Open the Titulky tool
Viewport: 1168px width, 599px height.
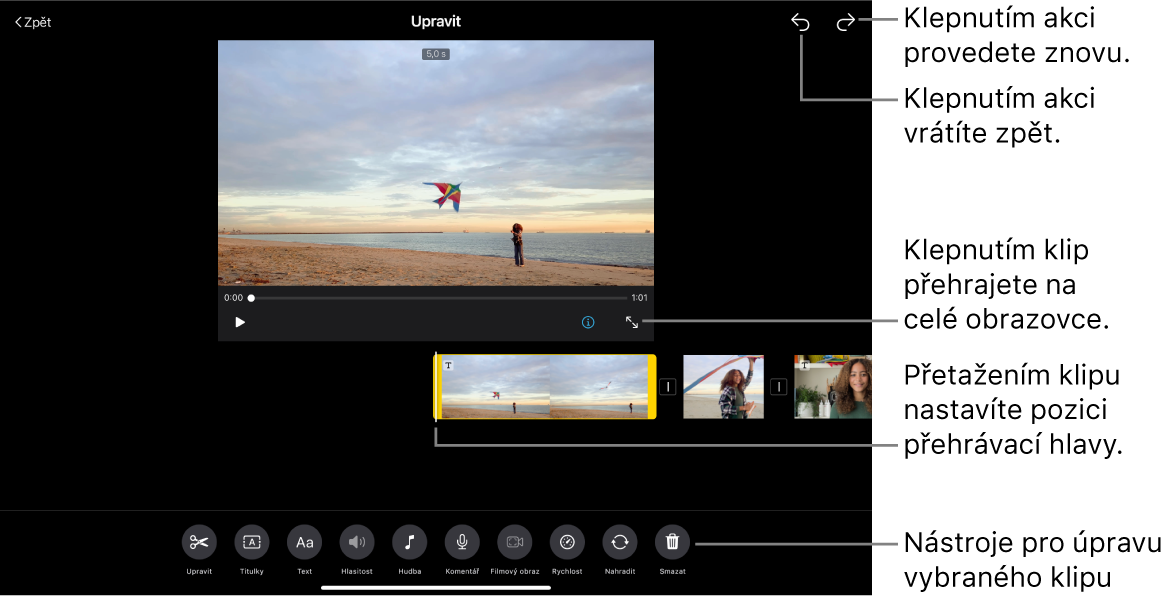coord(252,542)
